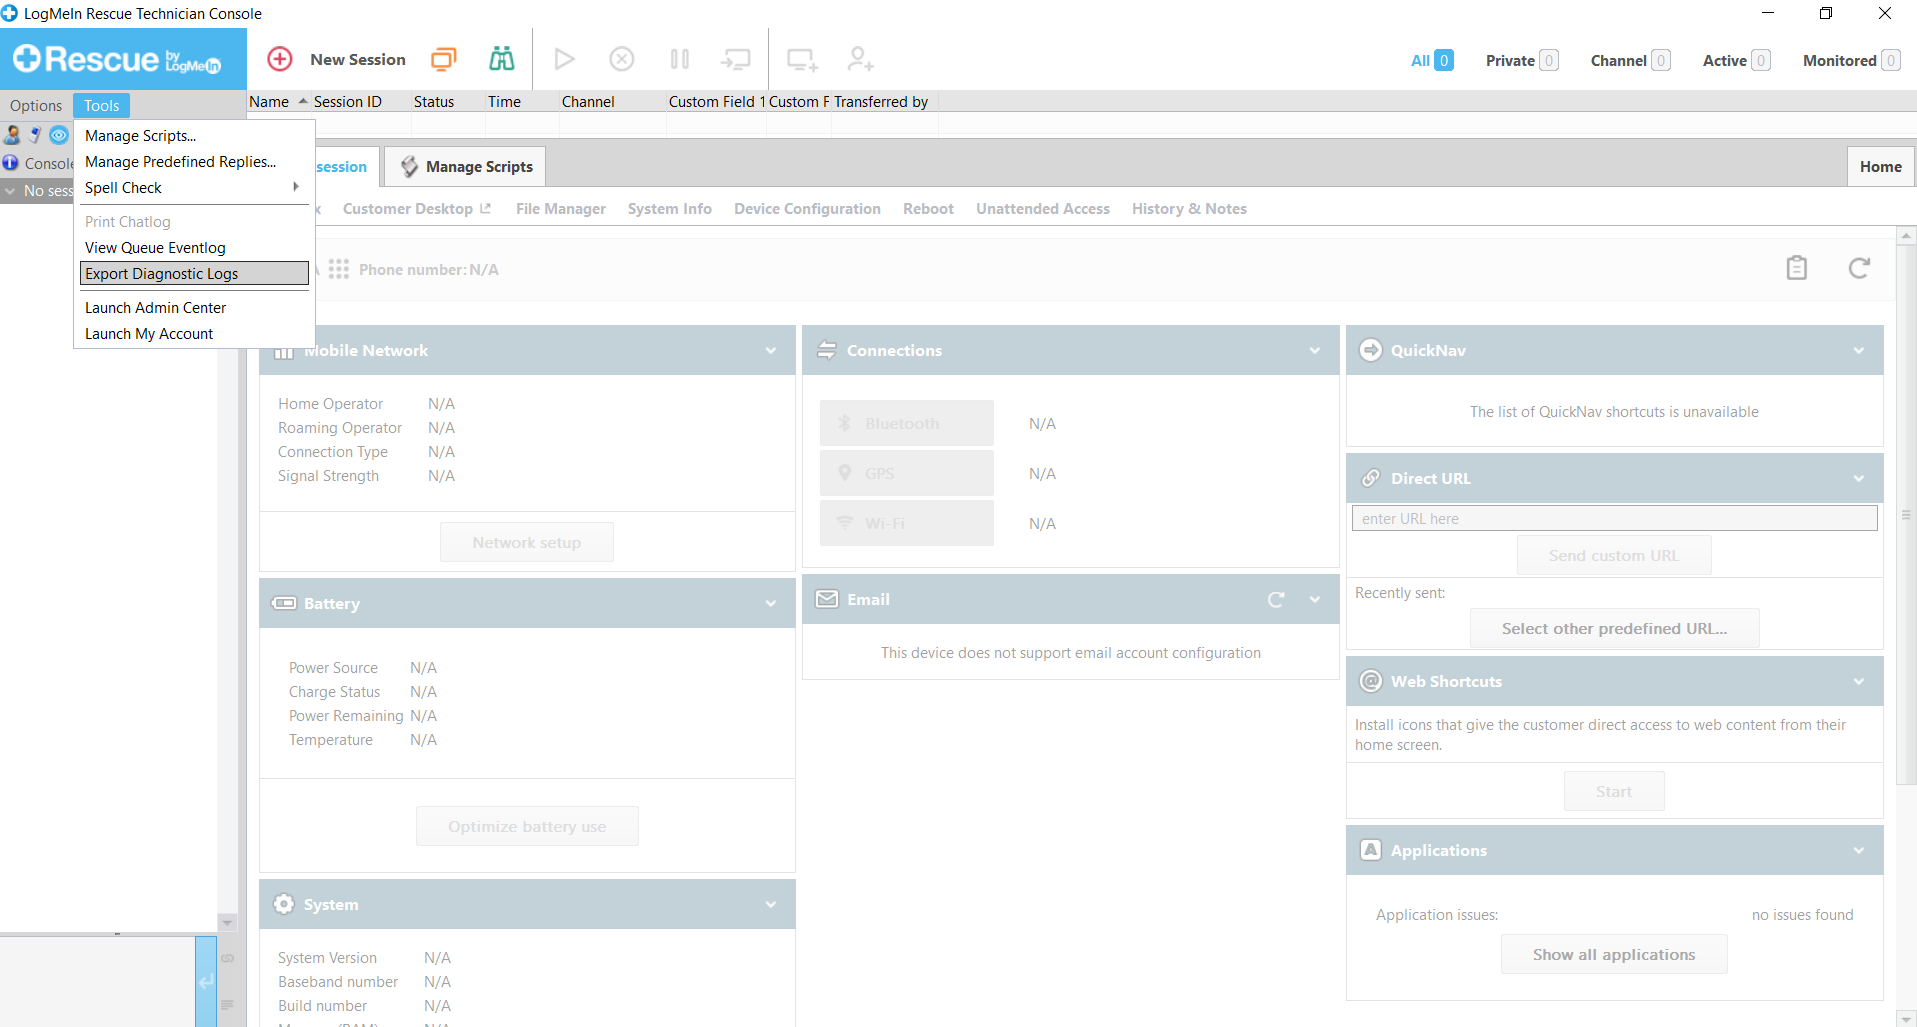Click the main panel vertical scrollbar

click(1906, 515)
